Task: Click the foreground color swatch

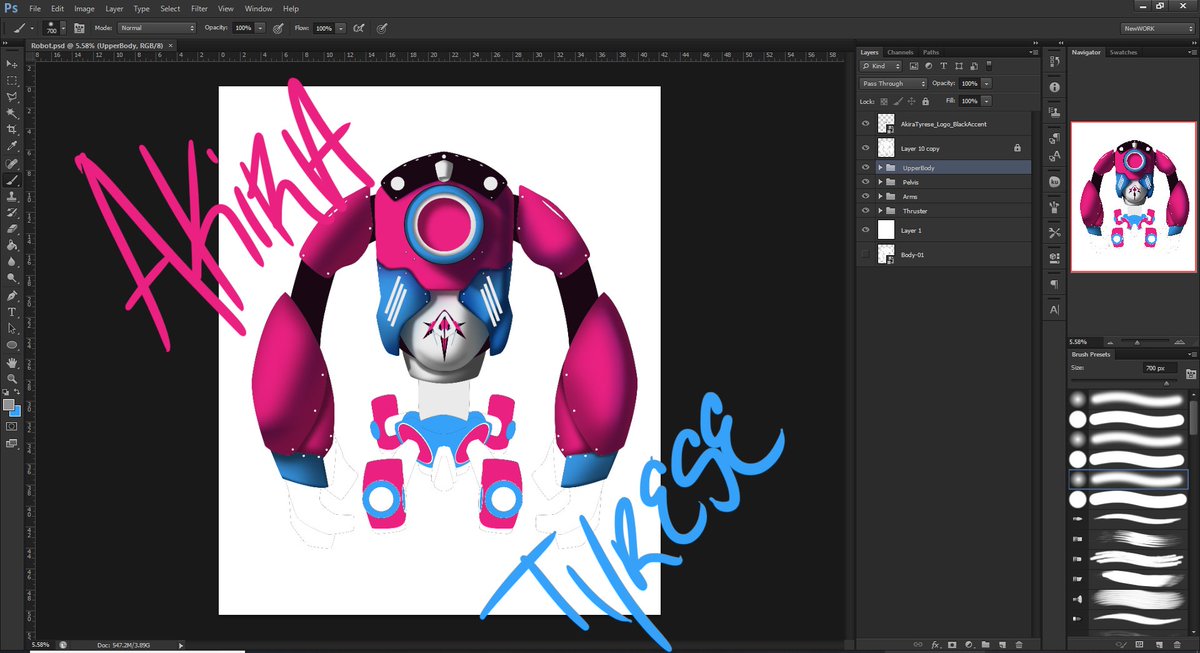Action: pos(9,405)
